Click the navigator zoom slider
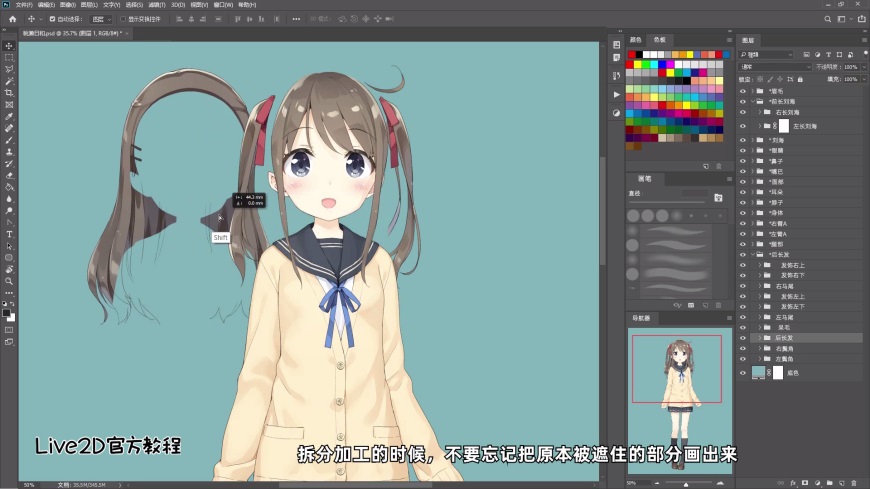The width and height of the screenshot is (870, 489). click(686, 483)
